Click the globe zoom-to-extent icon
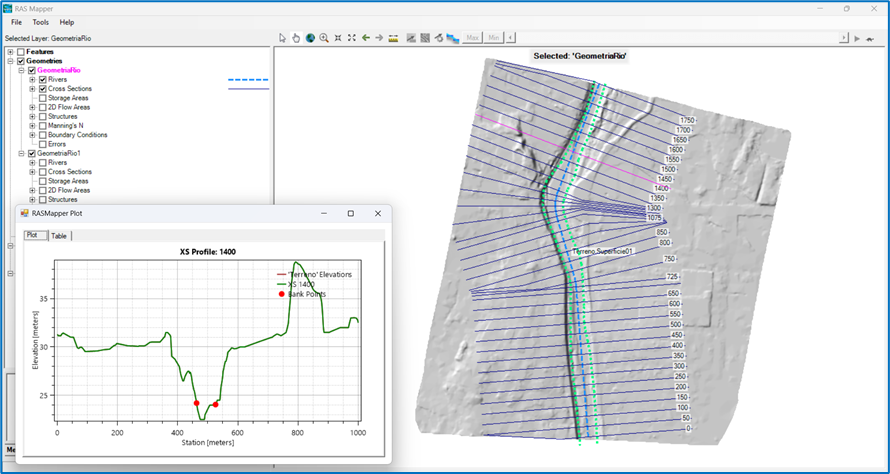This screenshot has width=890, height=474. [x=310, y=38]
